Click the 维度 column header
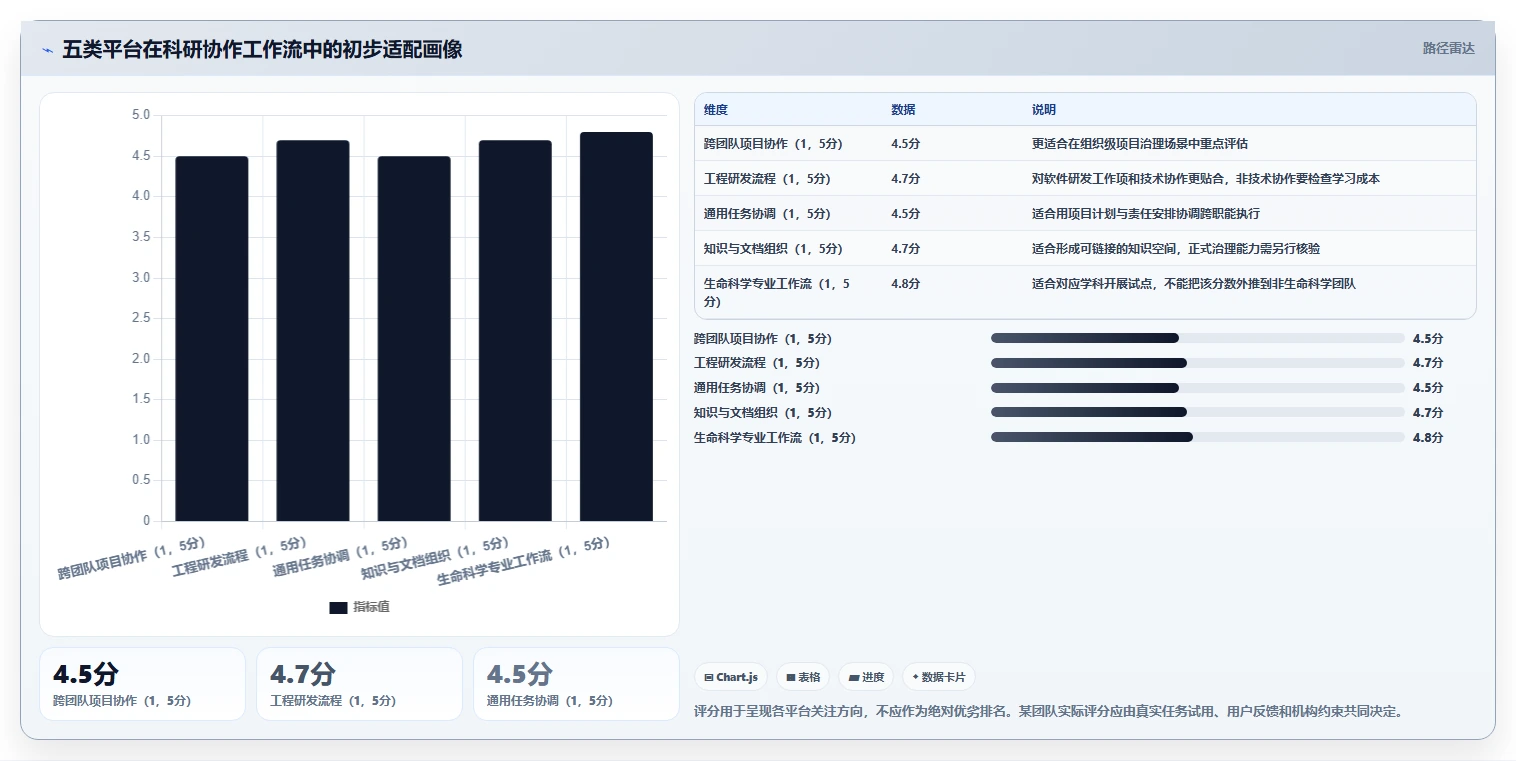Image resolution: width=1516 pixels, height=761 pixels. [716, 110]
